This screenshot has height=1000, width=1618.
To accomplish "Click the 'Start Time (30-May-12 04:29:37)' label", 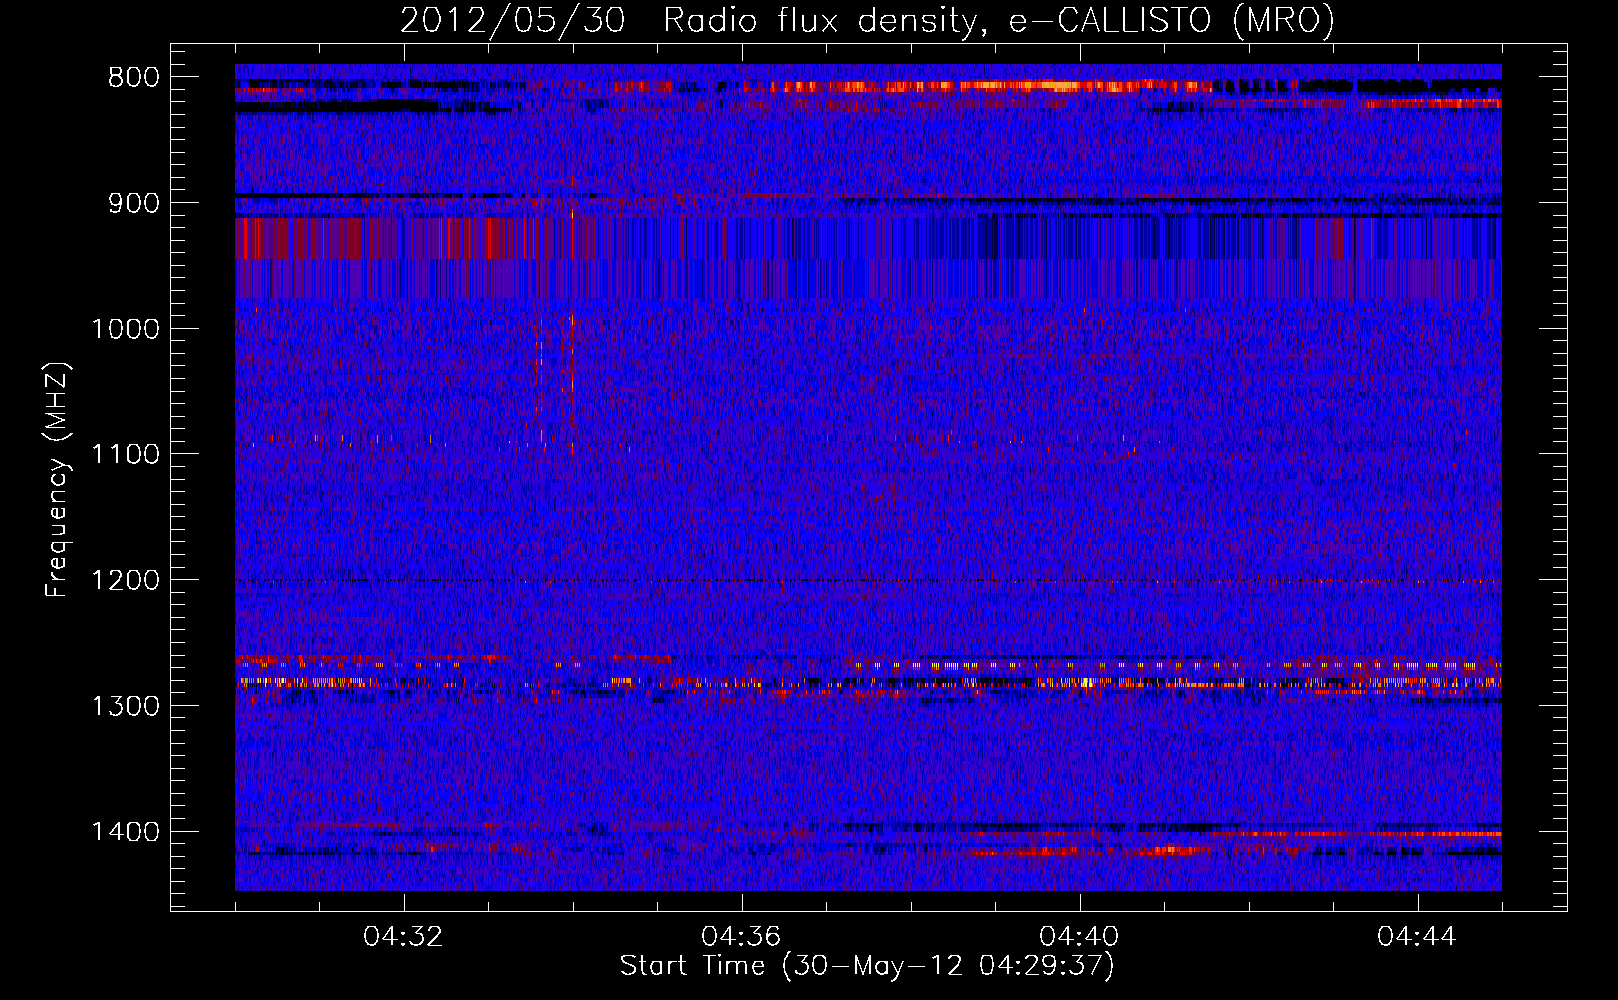I will point(867,966).
